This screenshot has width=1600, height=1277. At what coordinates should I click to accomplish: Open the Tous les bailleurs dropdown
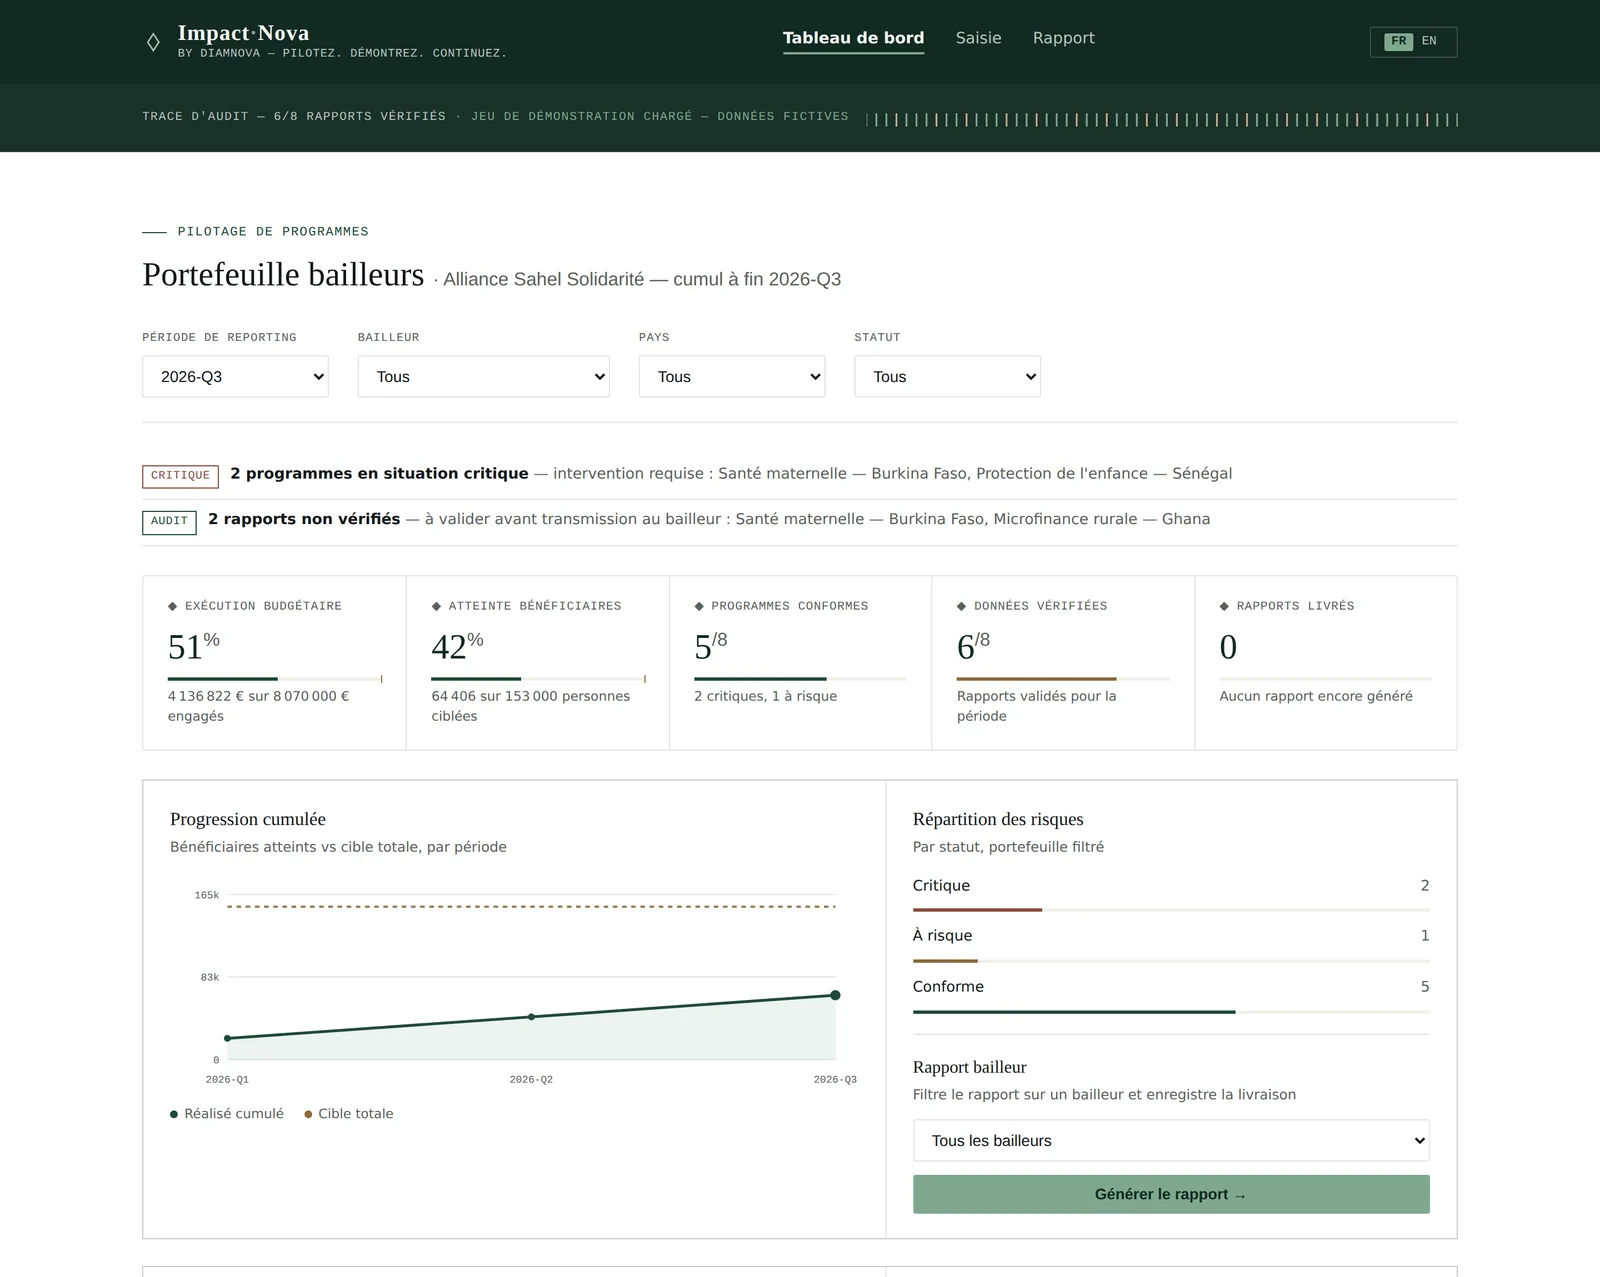click(1171, 1141)
